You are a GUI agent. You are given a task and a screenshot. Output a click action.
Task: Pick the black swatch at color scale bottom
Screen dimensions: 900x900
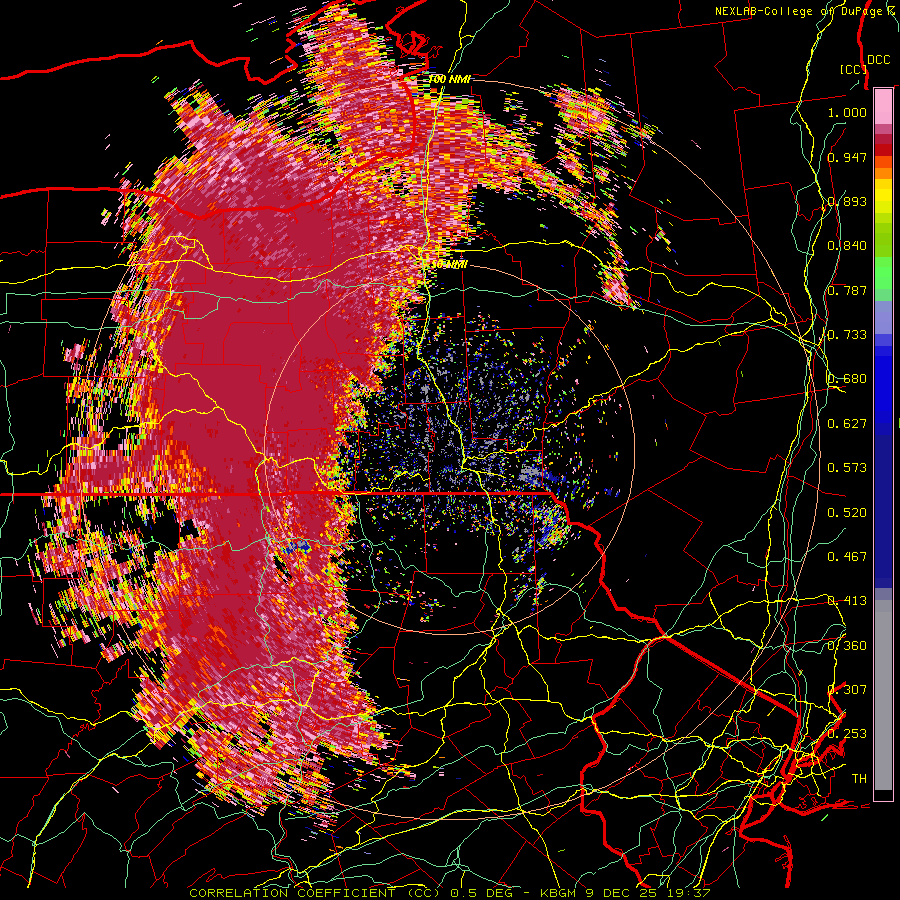(x=883, y=795)
